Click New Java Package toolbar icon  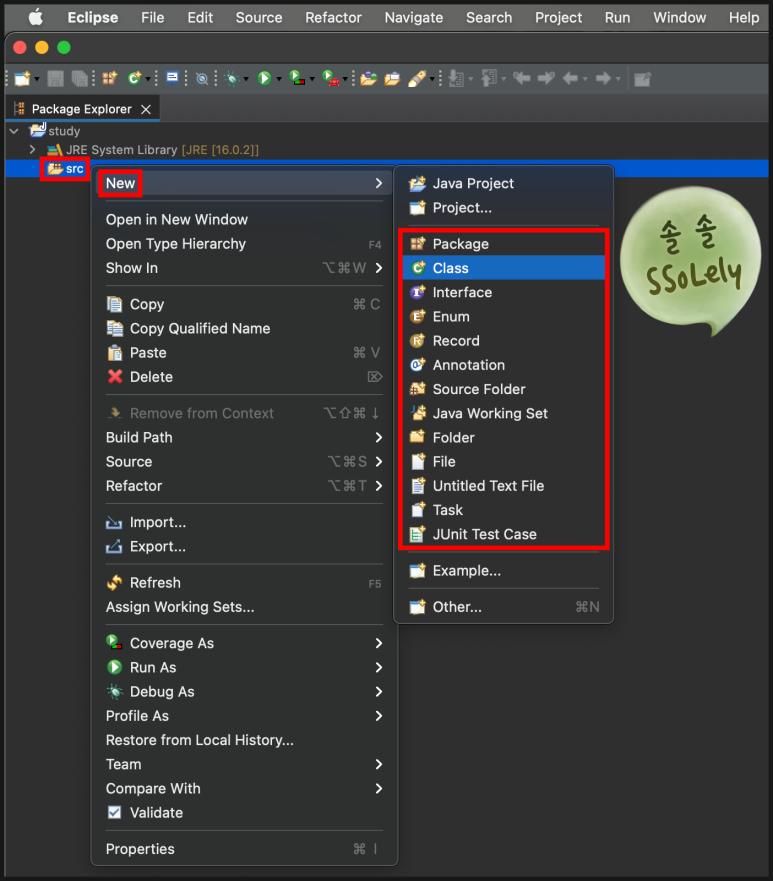click(x=110, y=79)
